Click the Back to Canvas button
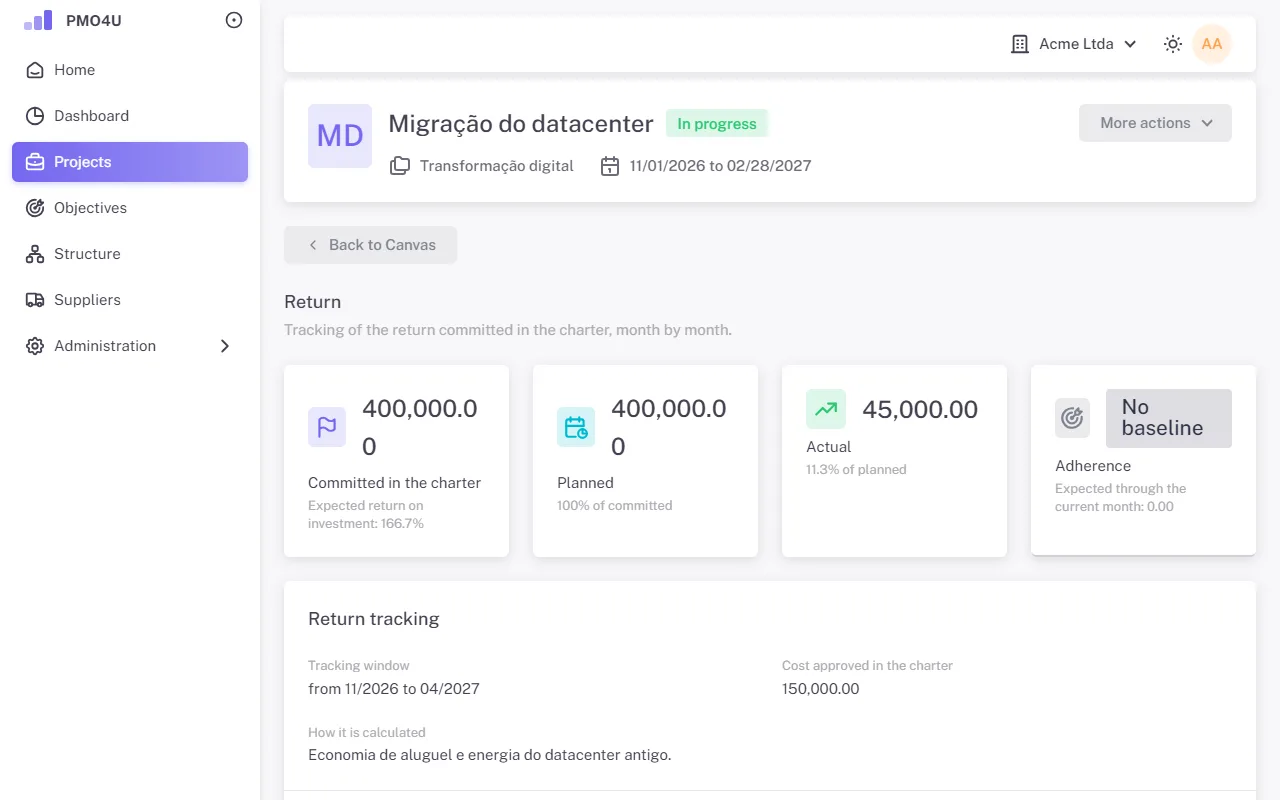1280x800 pixels. (x=370, y=245)
